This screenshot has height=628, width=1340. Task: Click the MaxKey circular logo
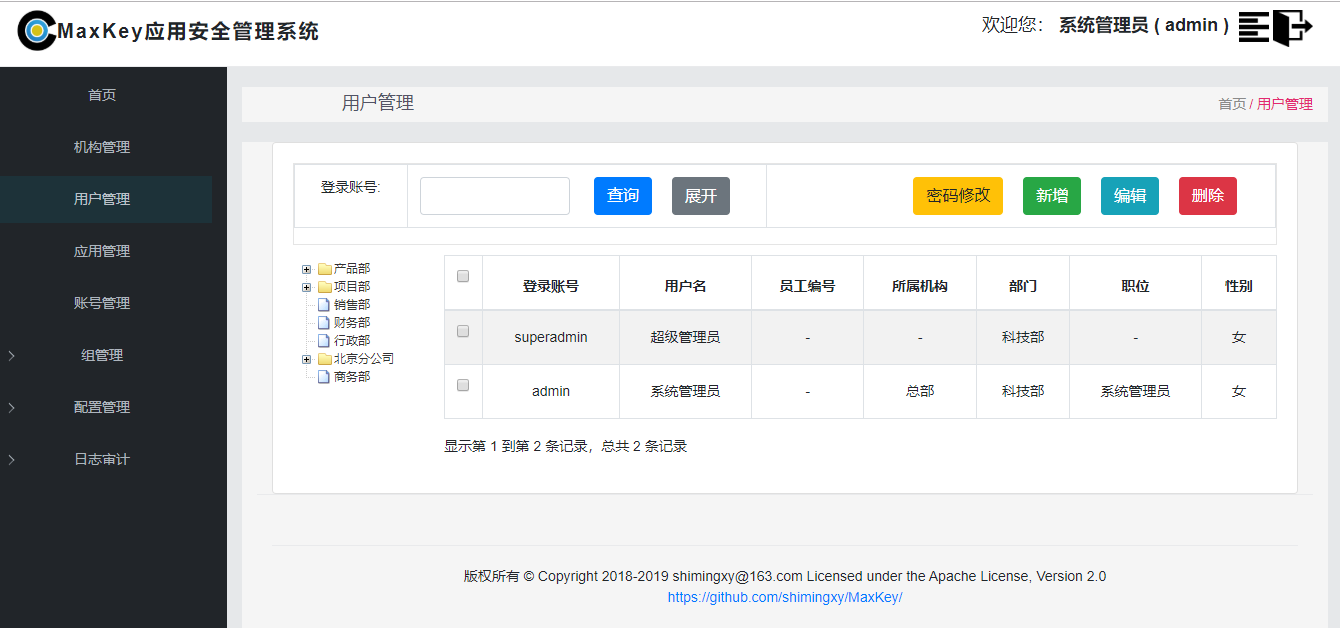click(x=37, y=31)
